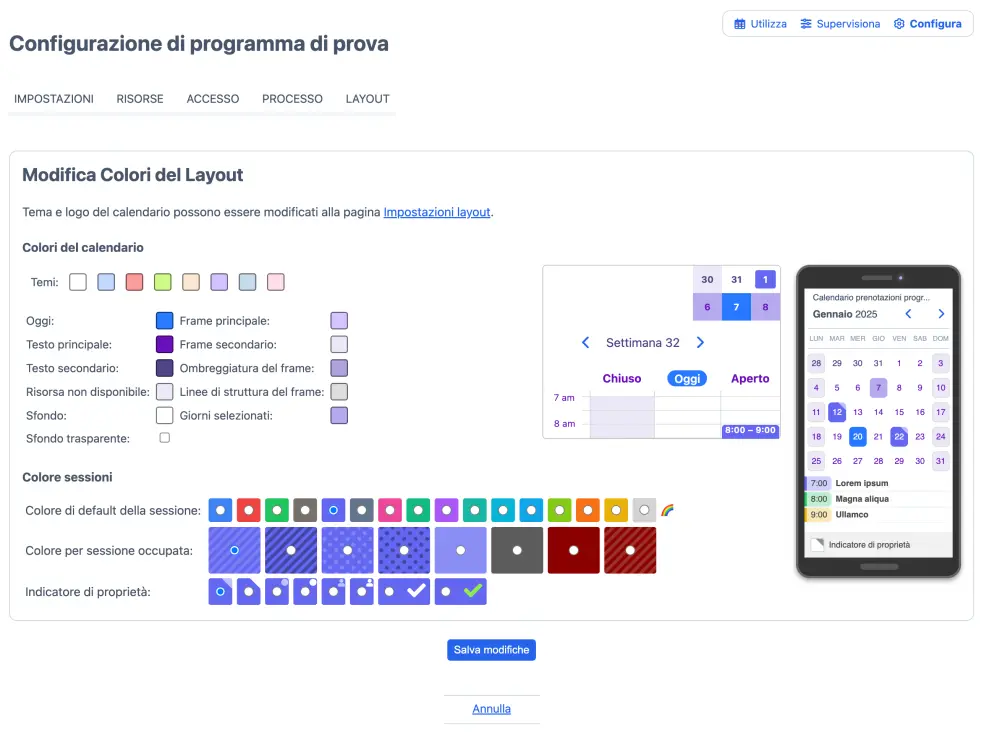
Task: Open the Ullamco 9:00 entry
Action: point(878,515)
